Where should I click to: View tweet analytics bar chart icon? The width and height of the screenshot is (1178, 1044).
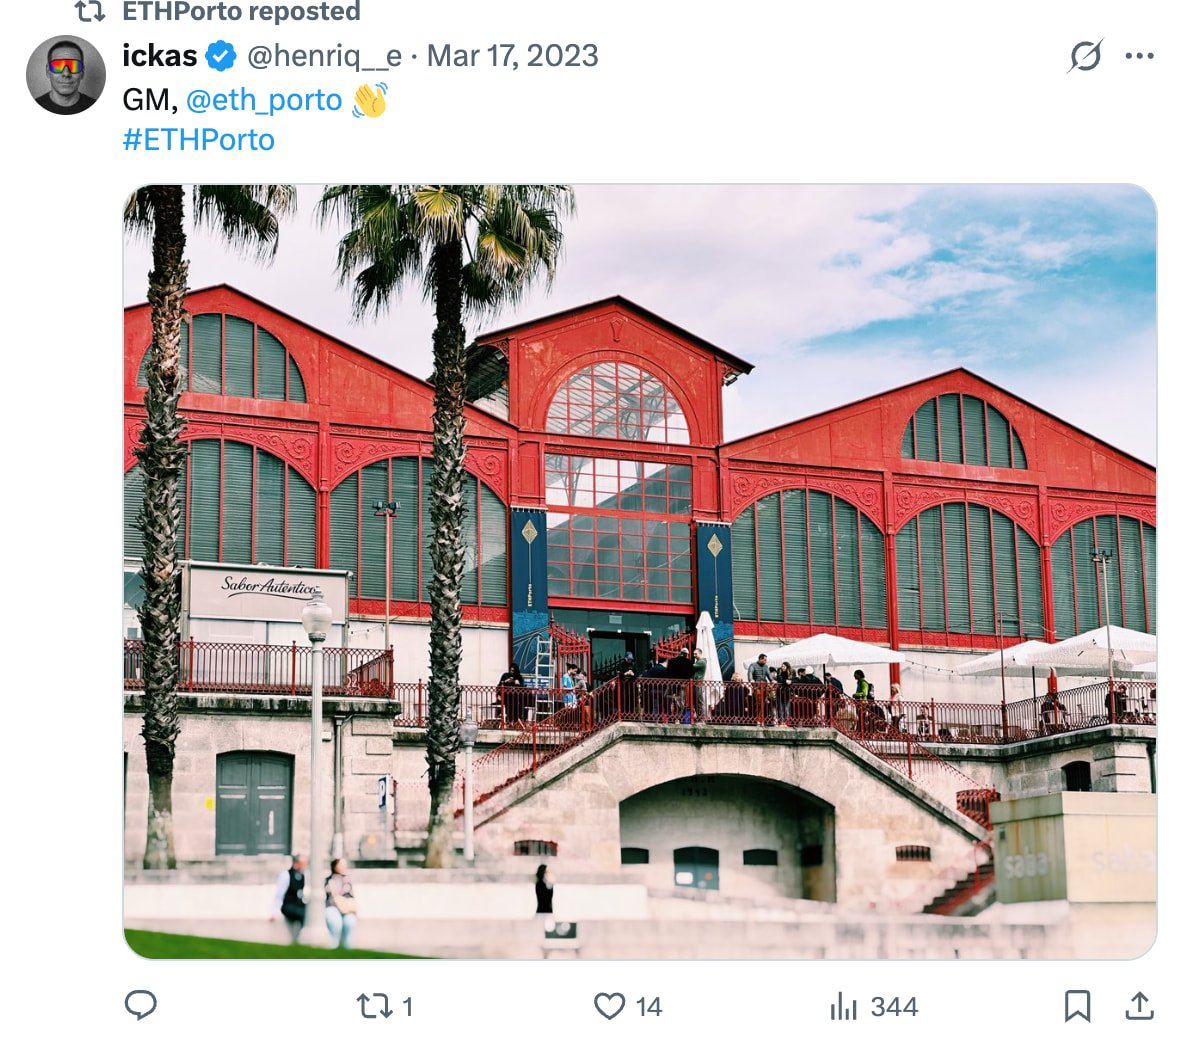point(844,1006)
